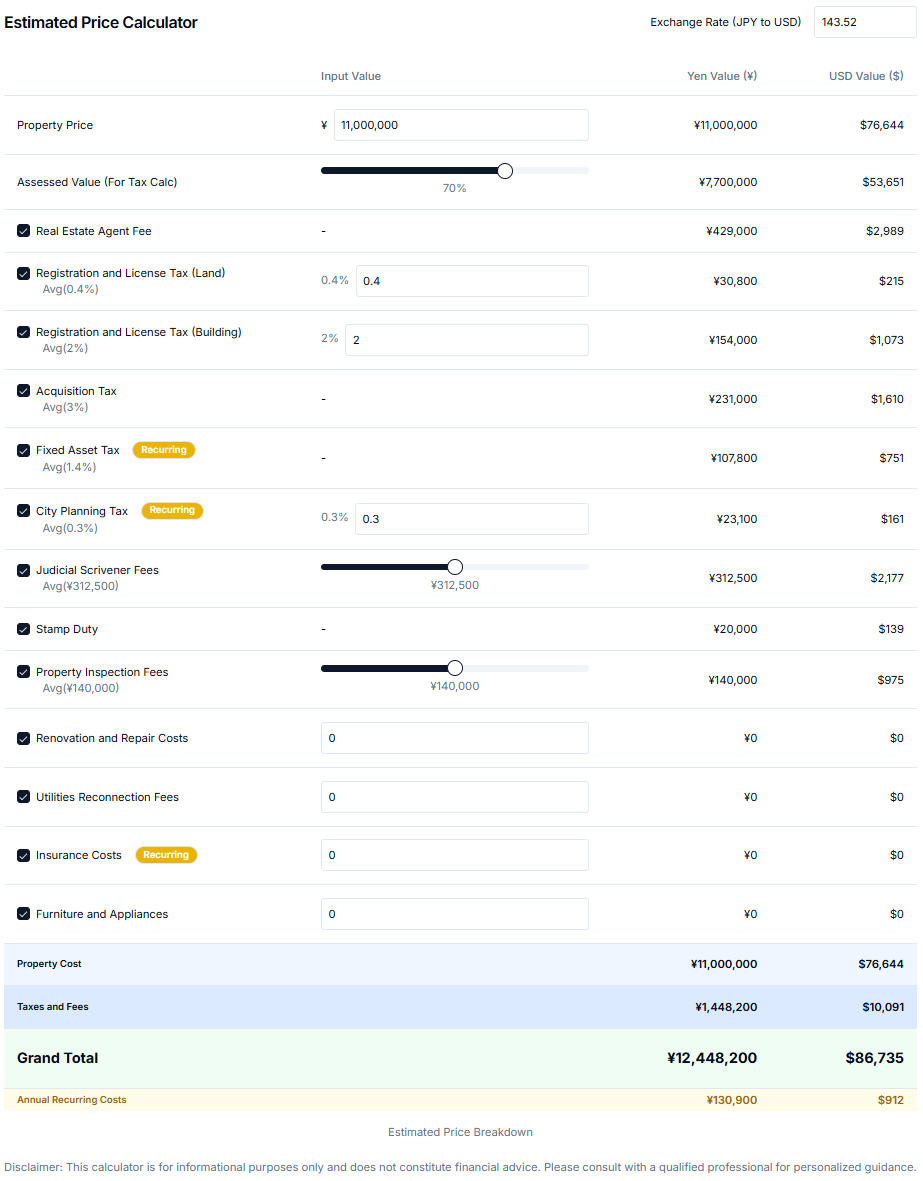Click the Exchange Rate input field

pos(865,22)
